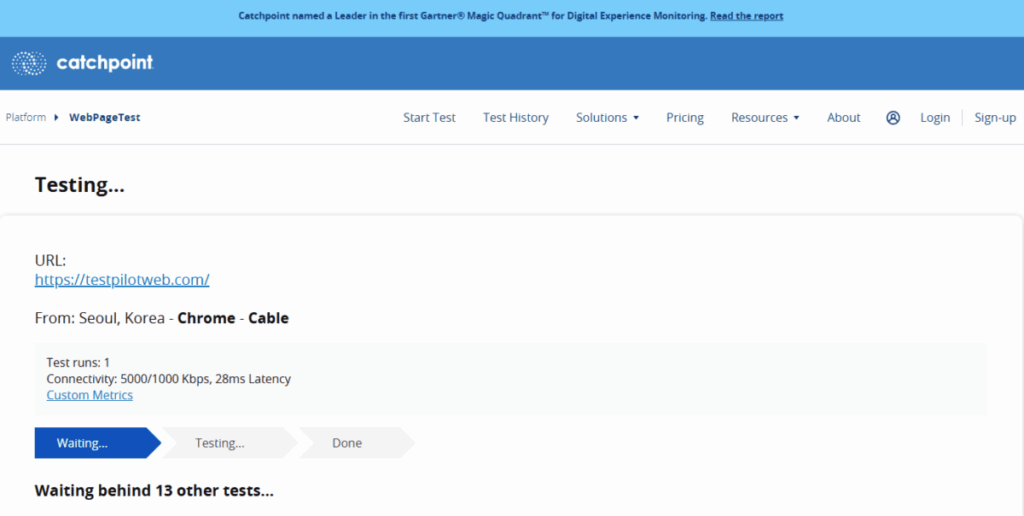
Task: Open the Pricing page
Action: [685, 118]
